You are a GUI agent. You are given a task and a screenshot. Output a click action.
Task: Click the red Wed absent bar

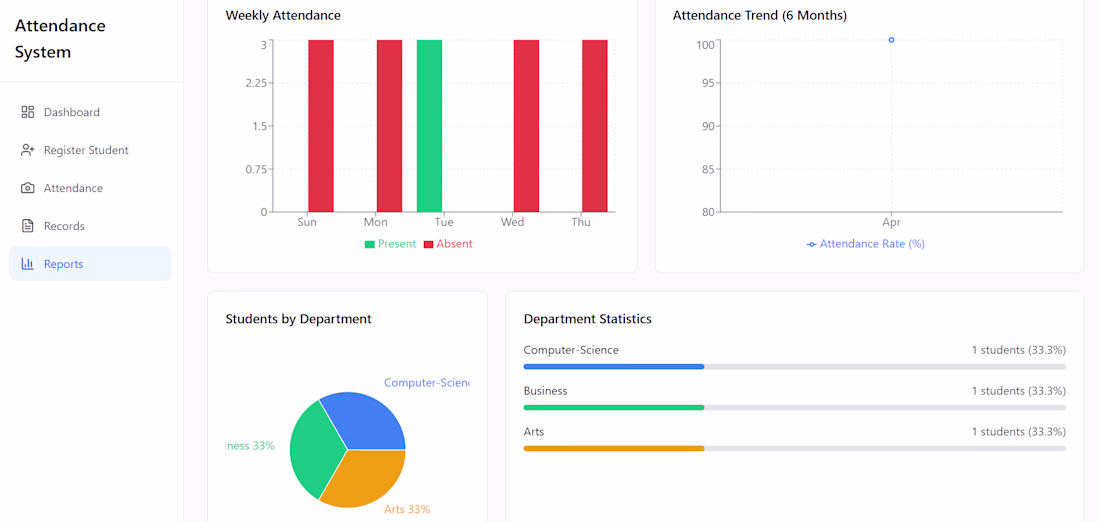pyautogui.click(x=526, y=126)
